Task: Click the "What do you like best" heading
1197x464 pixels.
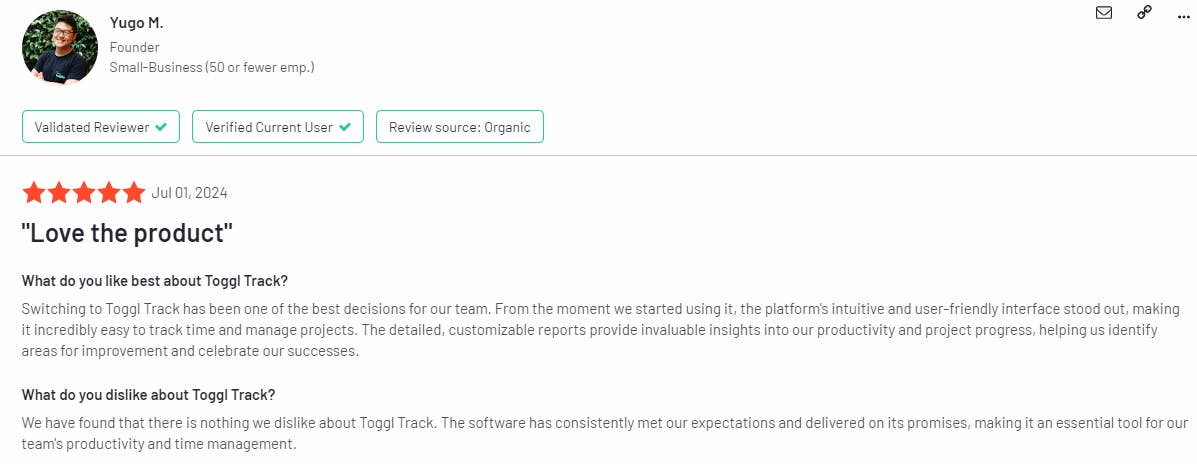Action: click(x=154, y=280)
